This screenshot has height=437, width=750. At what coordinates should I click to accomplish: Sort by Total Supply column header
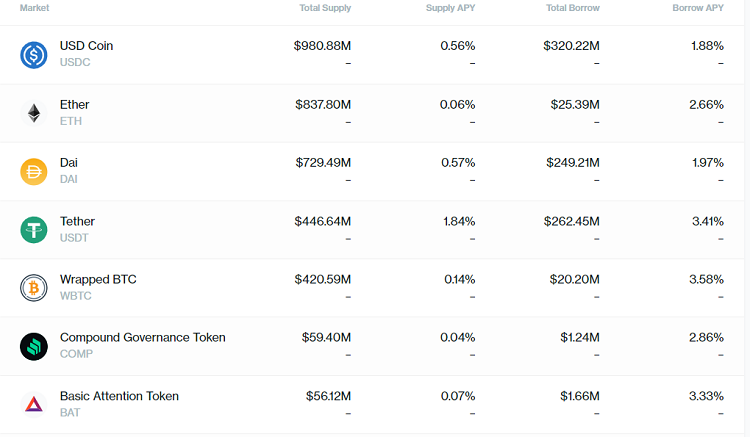coord(325,8)
